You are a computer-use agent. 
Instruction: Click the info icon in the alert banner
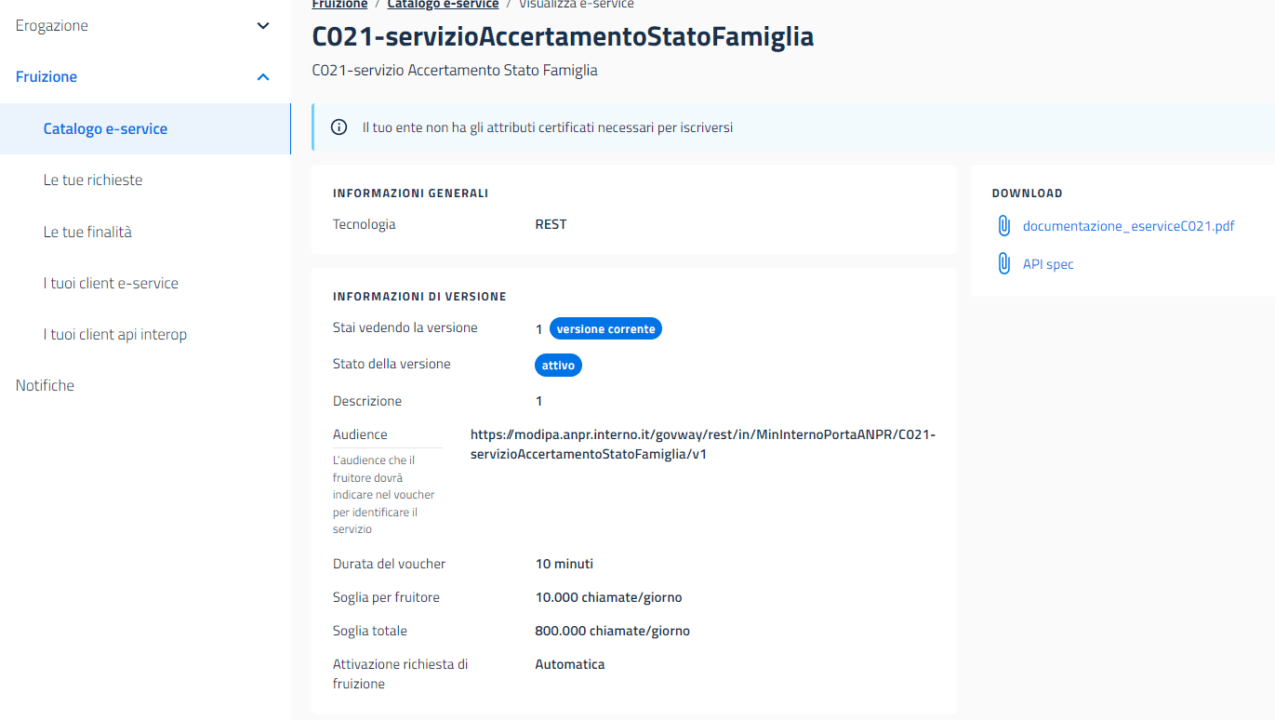pos(338,127)
